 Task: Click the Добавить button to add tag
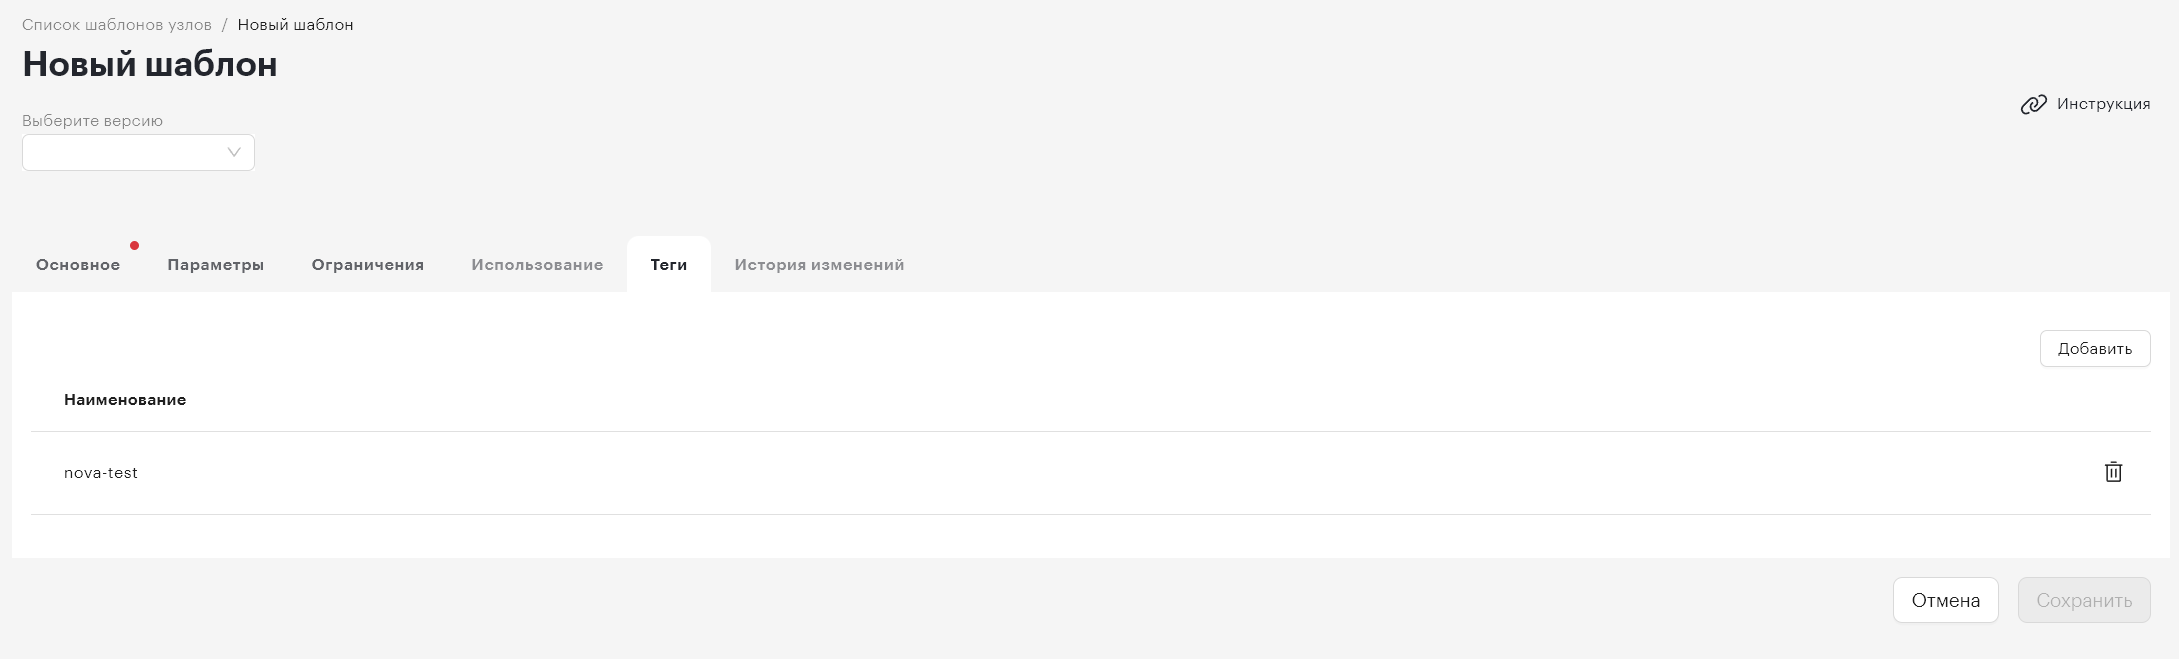click(x=2095, y=348)
